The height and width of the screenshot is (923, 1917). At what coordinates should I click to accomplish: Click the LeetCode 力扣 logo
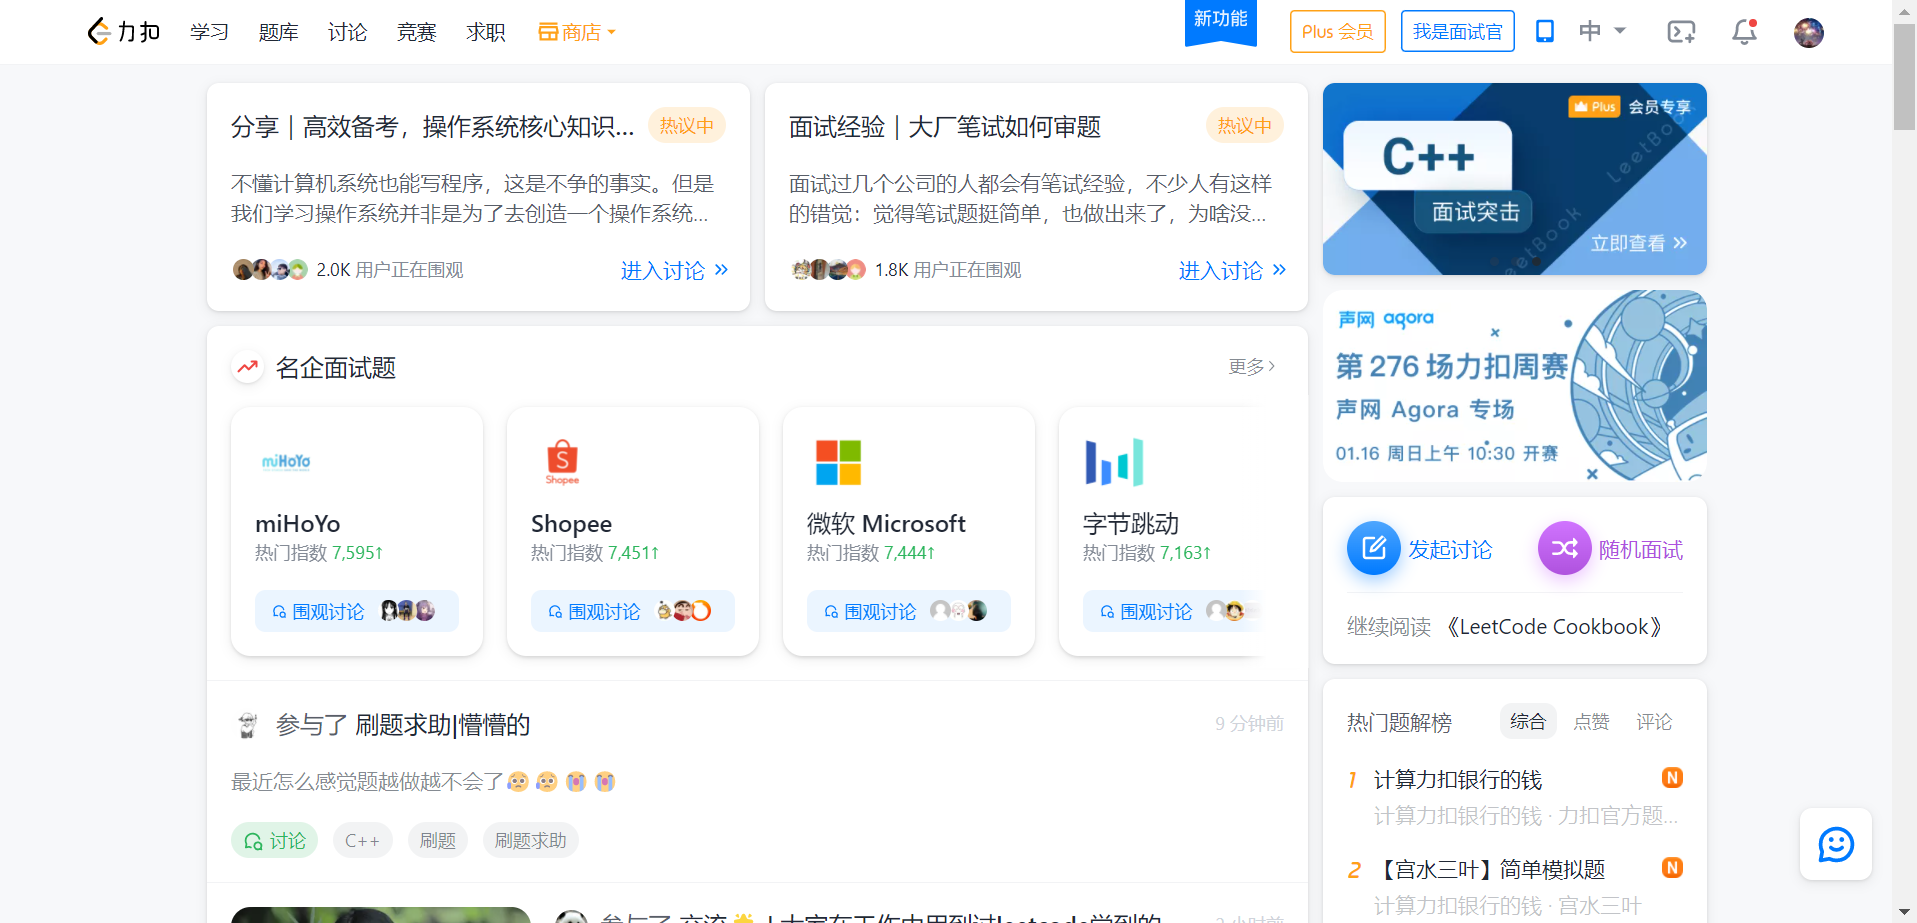point(123,32)
